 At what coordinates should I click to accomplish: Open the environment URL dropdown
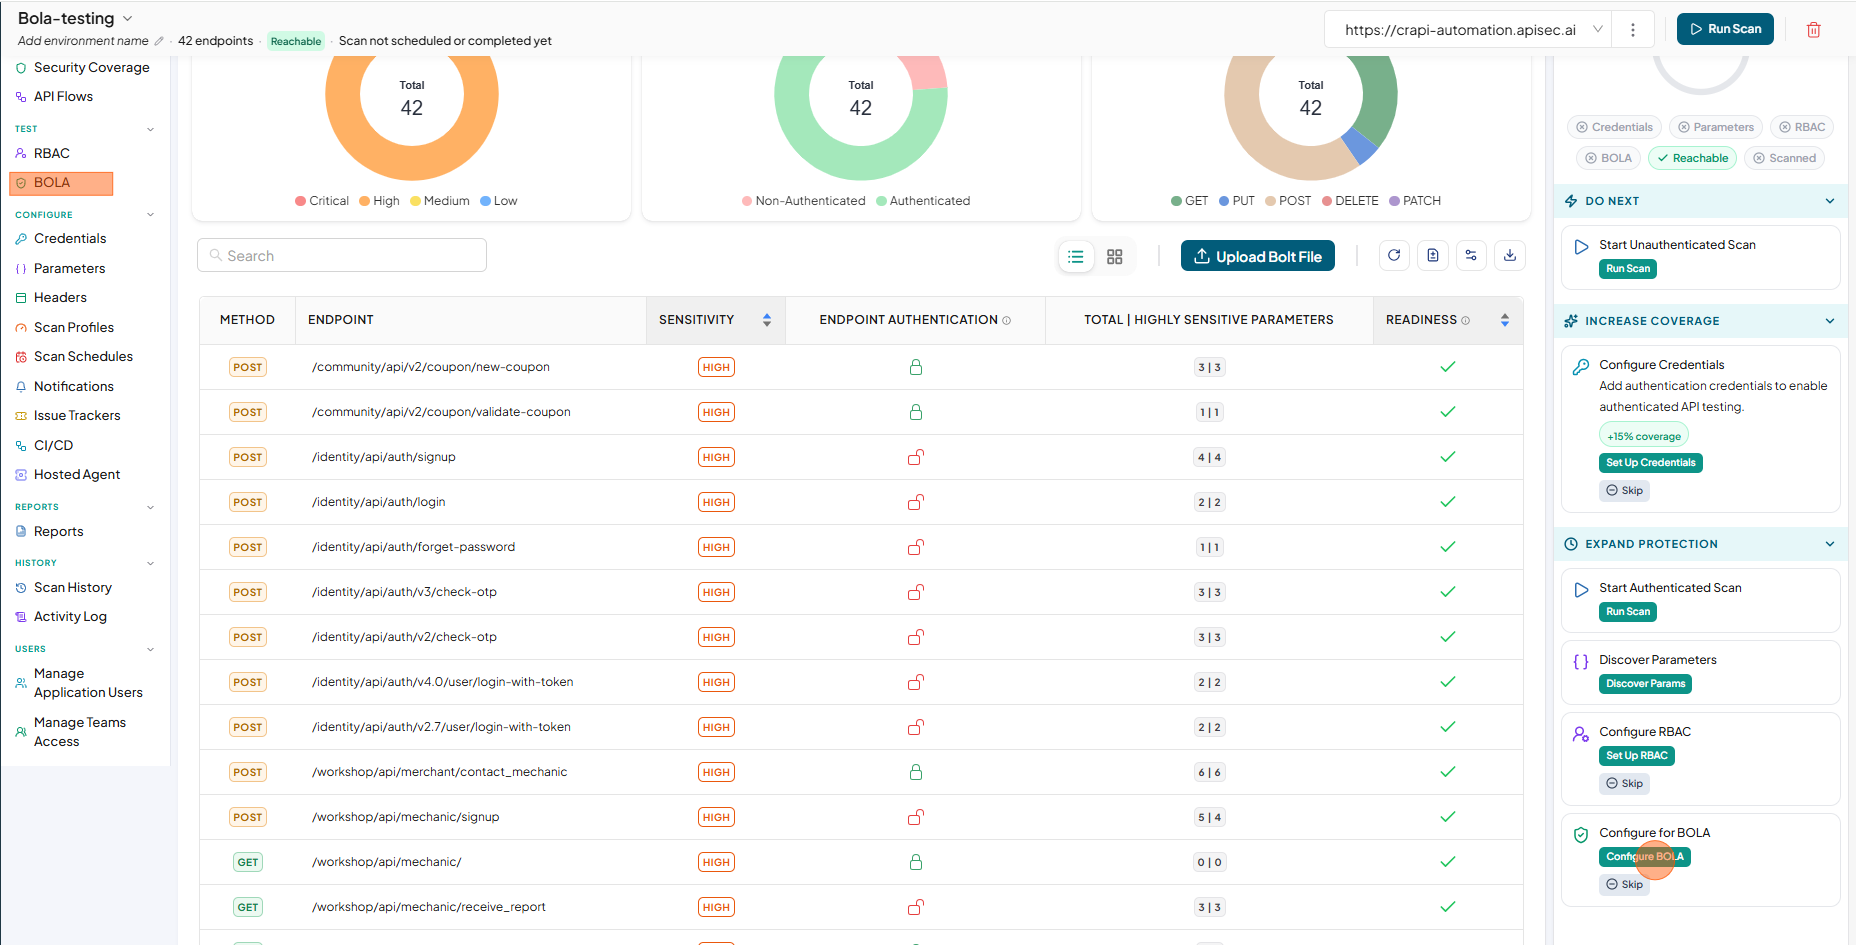click(x=1597, y=30)
